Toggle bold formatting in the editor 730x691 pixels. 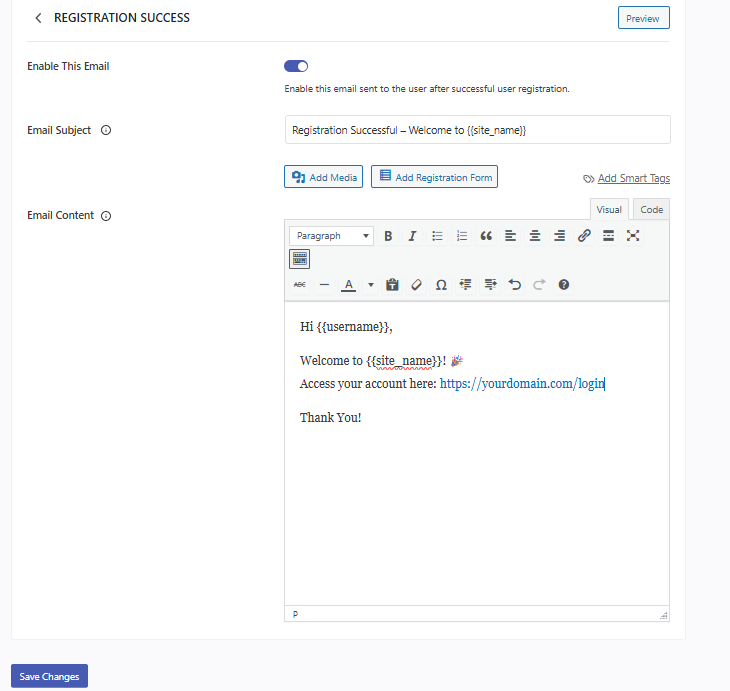[x=388, y=236]
